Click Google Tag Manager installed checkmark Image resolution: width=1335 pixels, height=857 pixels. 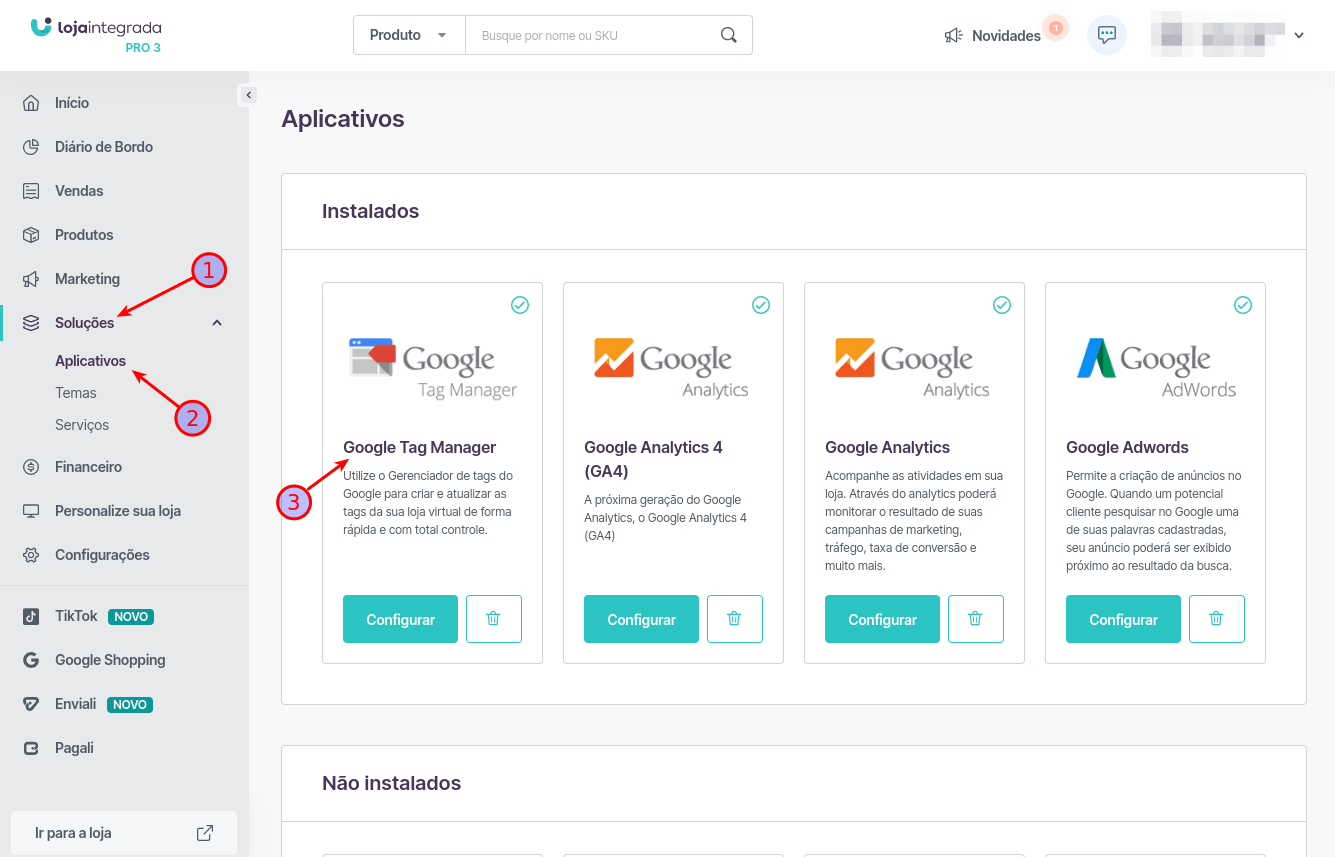tap(520, 305)
